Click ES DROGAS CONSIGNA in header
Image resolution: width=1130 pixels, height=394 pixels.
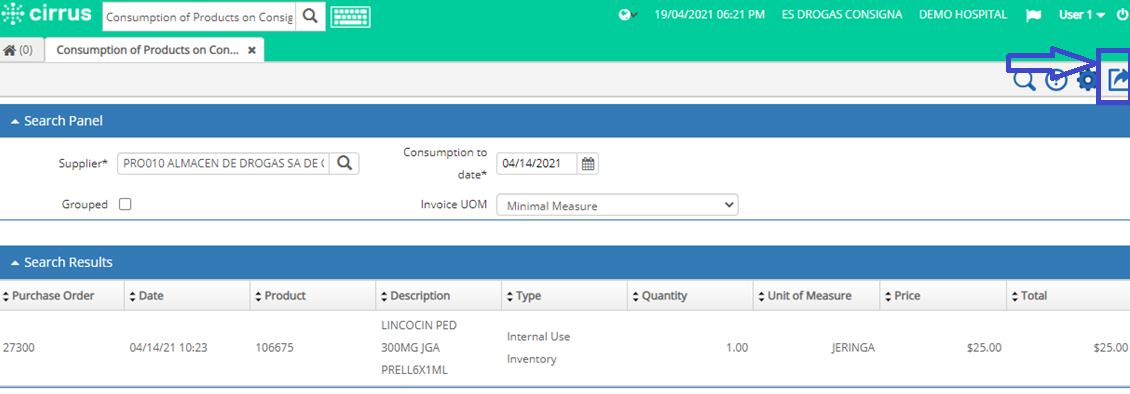(842, 14)
